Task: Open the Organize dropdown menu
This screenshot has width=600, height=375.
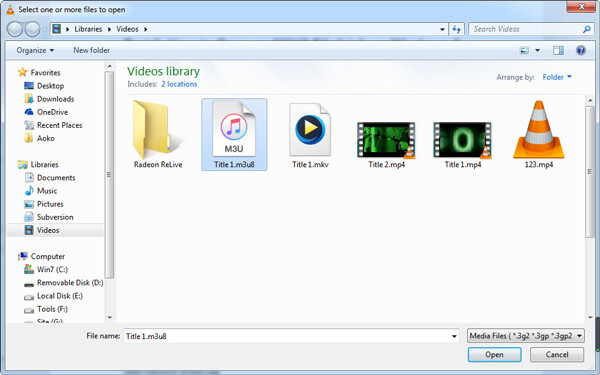Action: point(35,50)
